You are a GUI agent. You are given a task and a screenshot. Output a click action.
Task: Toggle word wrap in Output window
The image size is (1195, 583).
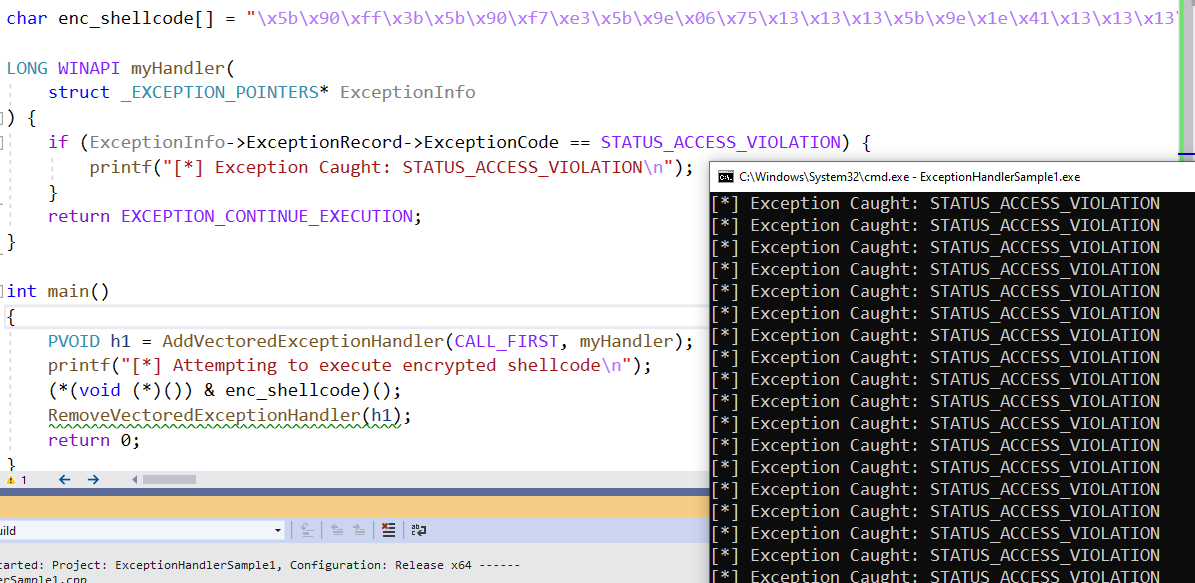(x=418, y=530)
